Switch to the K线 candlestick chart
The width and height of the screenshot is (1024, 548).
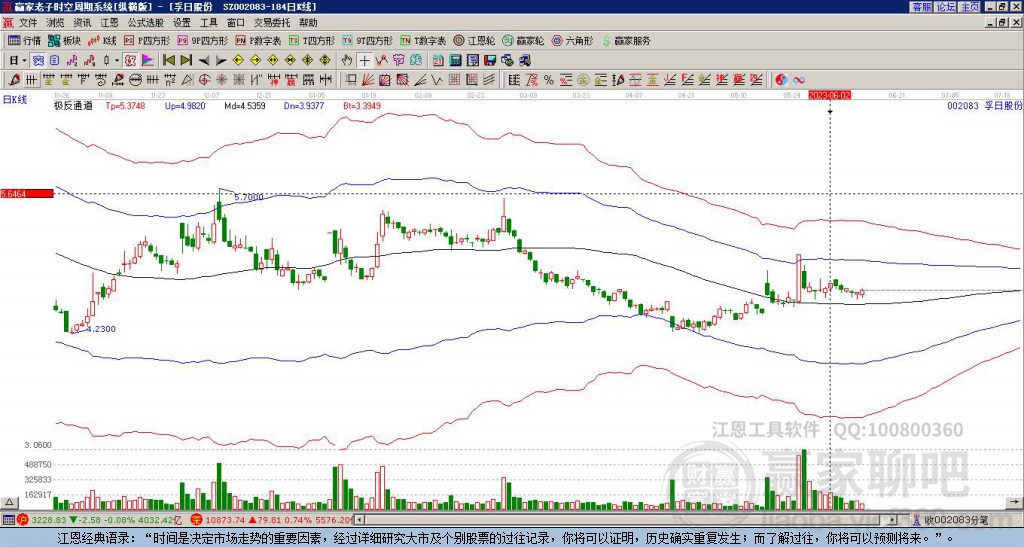(102, 40)
